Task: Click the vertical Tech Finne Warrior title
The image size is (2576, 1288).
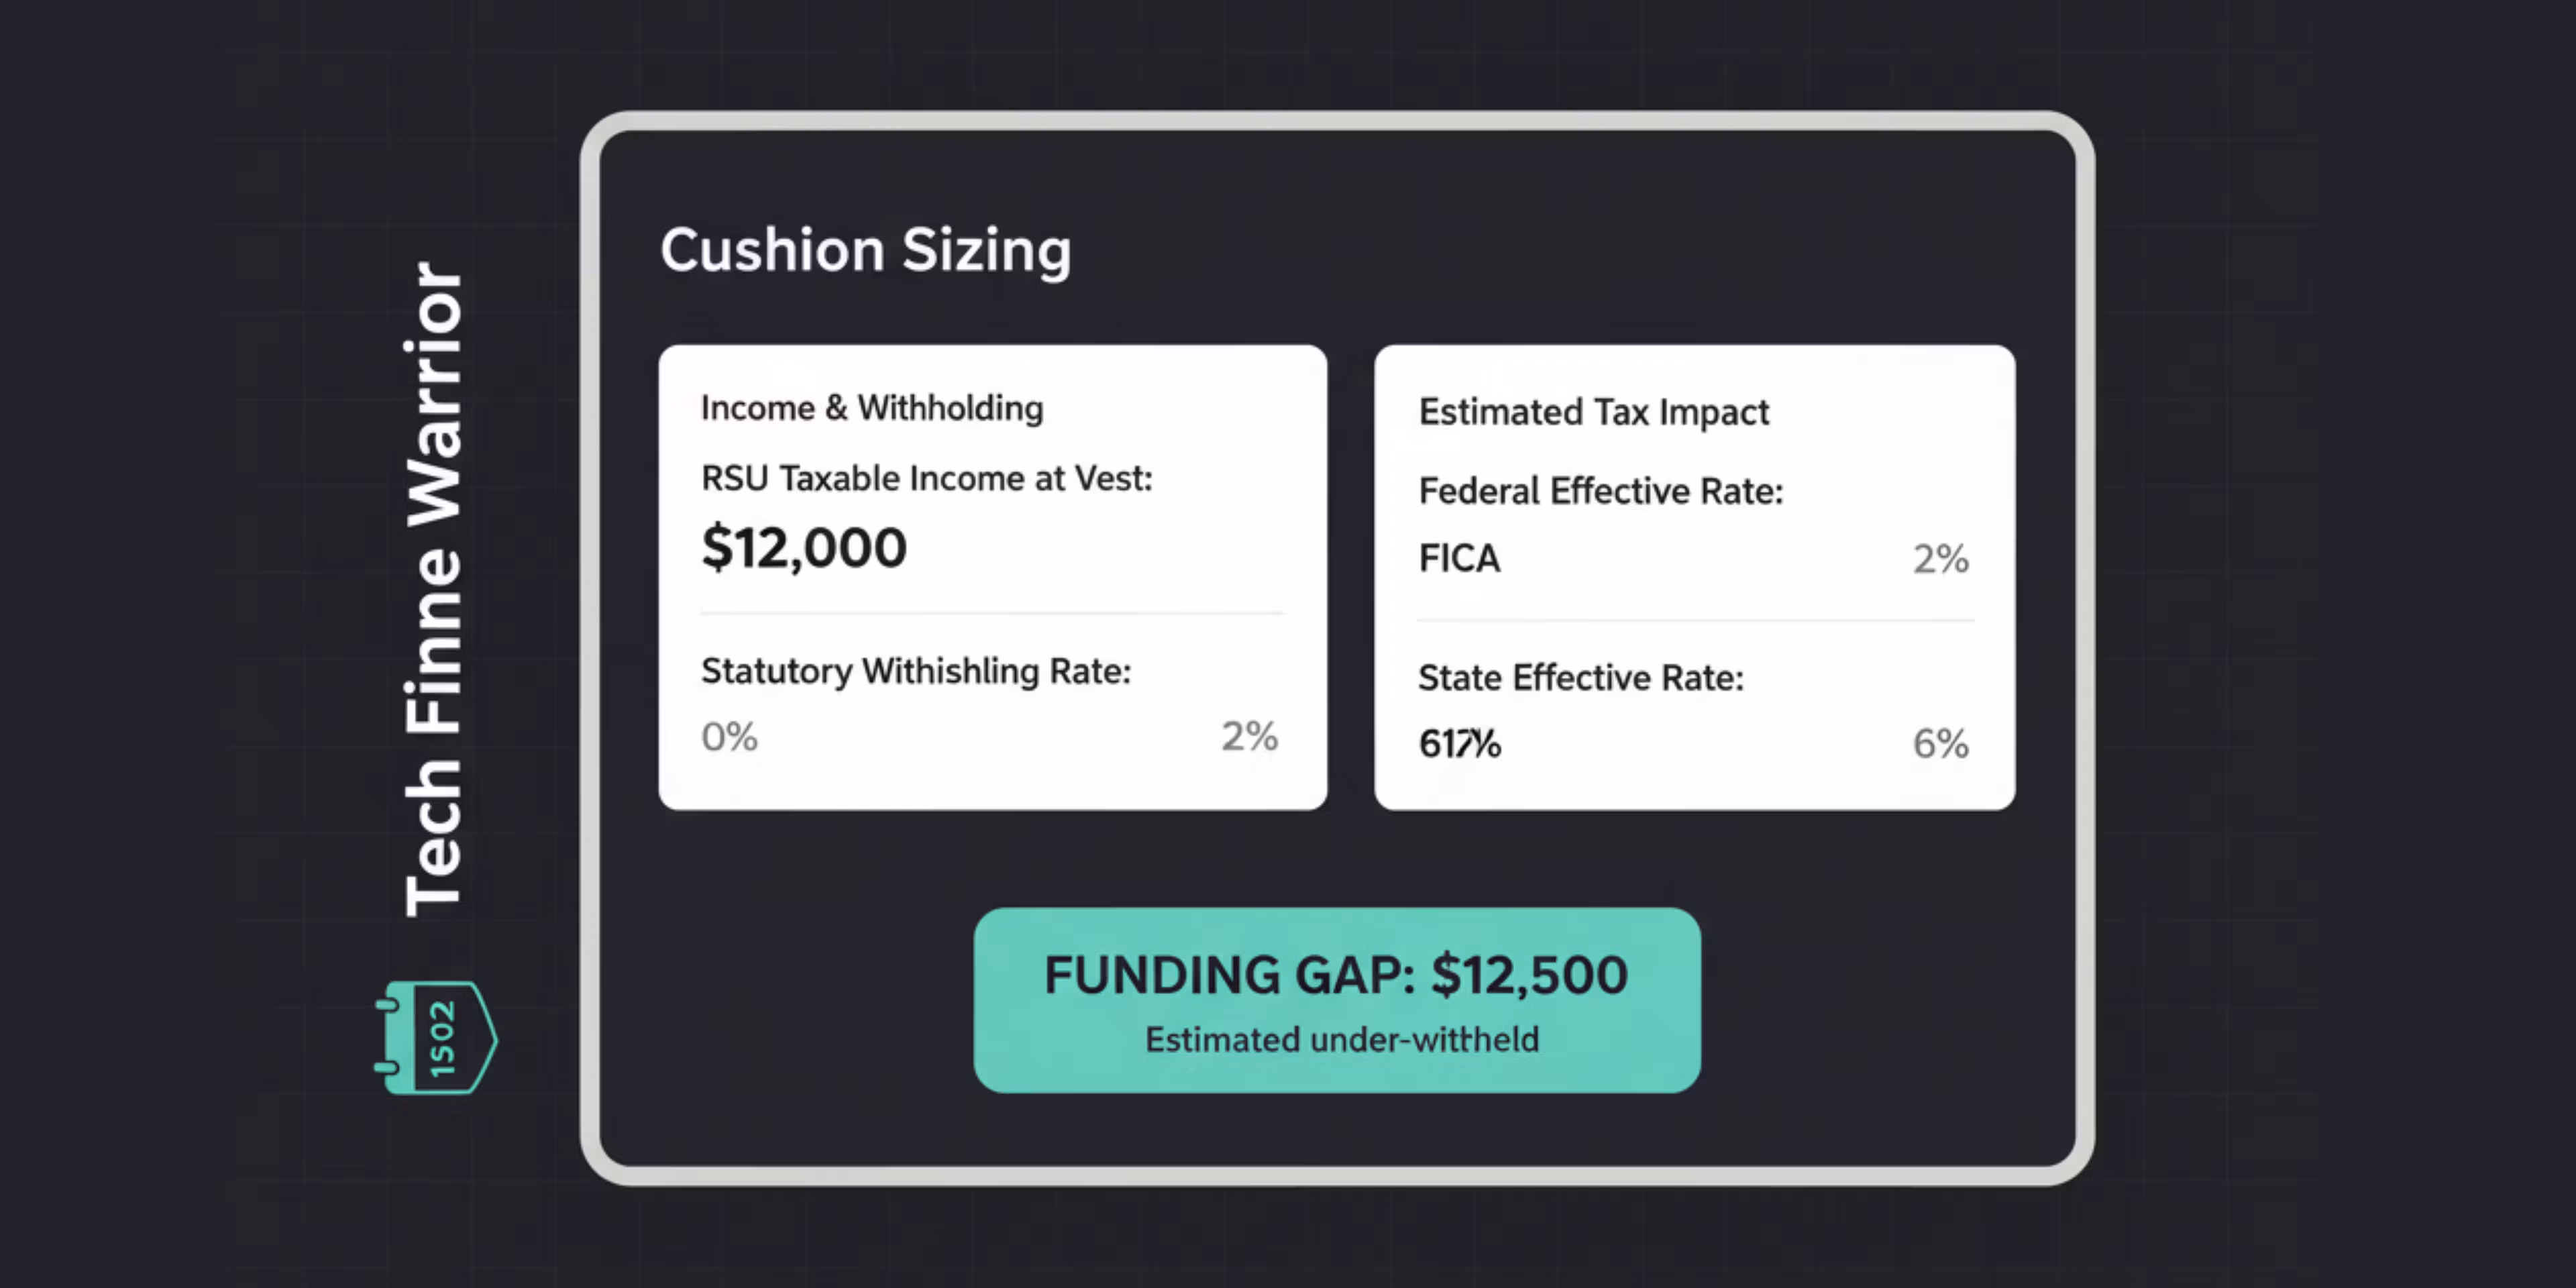Action: [x=434, y=590]
